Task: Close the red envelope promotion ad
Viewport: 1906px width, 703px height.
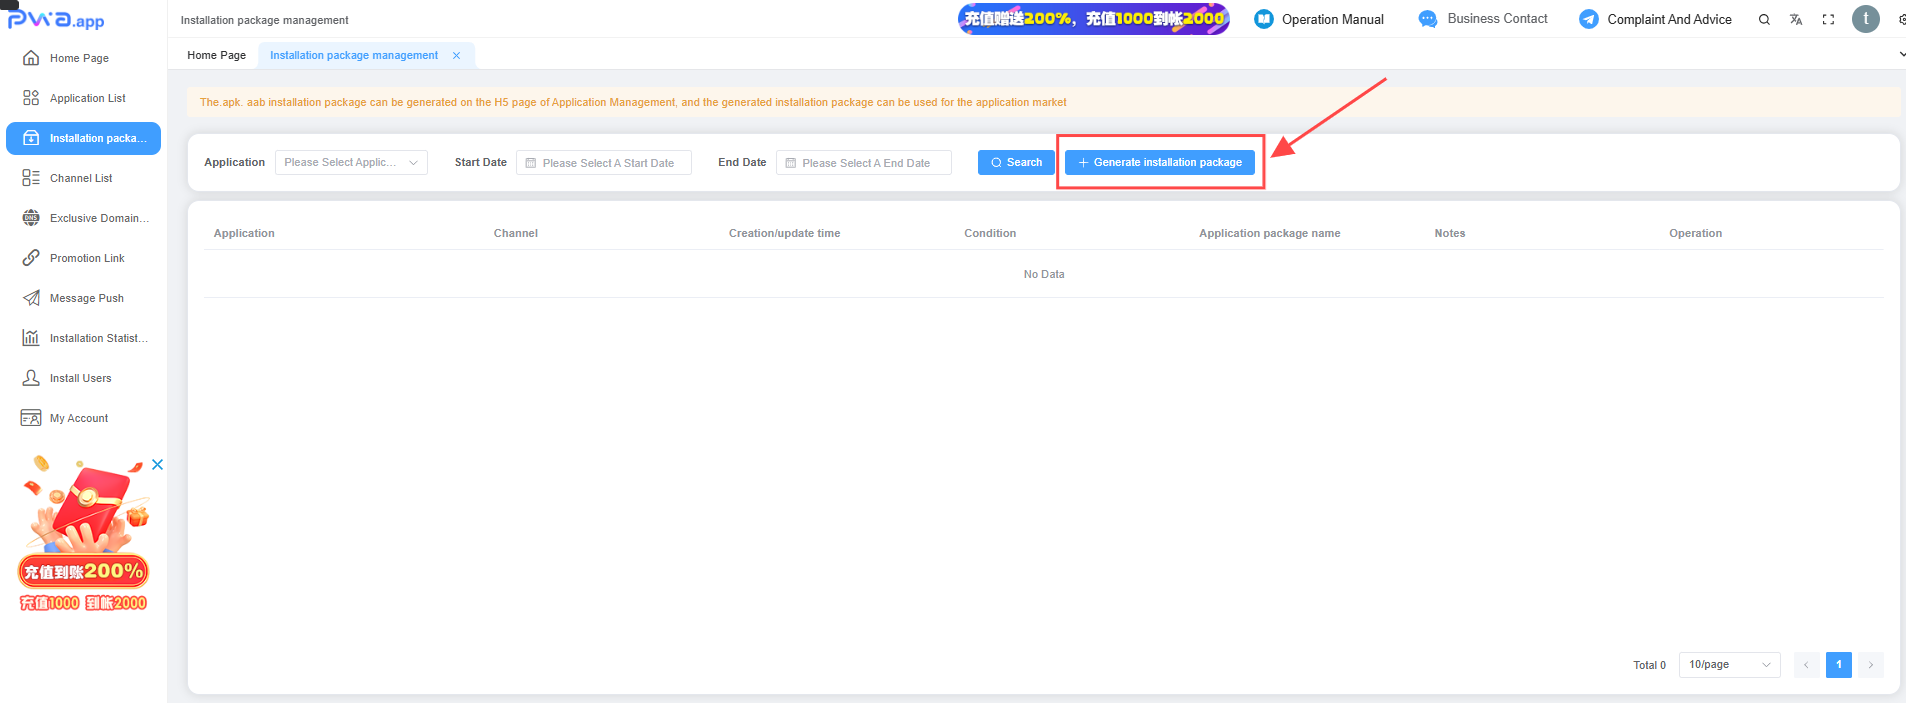Action: pyautogui.click(x=157, y=465)
